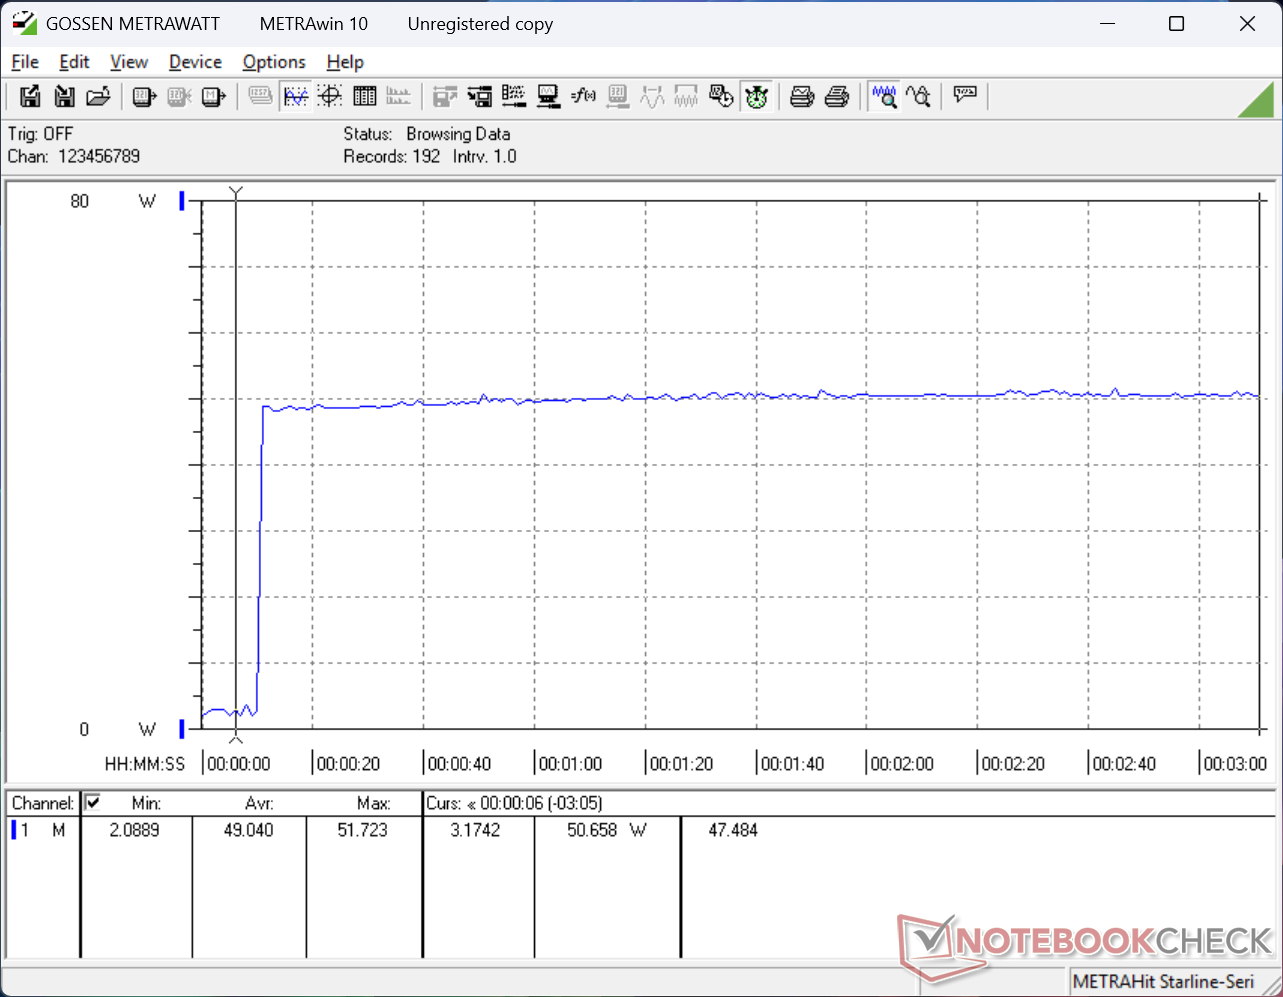The height and width of the screenshot is (997, 1283).
Task: Click the first floppy disk save icon
Action: [30, 96]
